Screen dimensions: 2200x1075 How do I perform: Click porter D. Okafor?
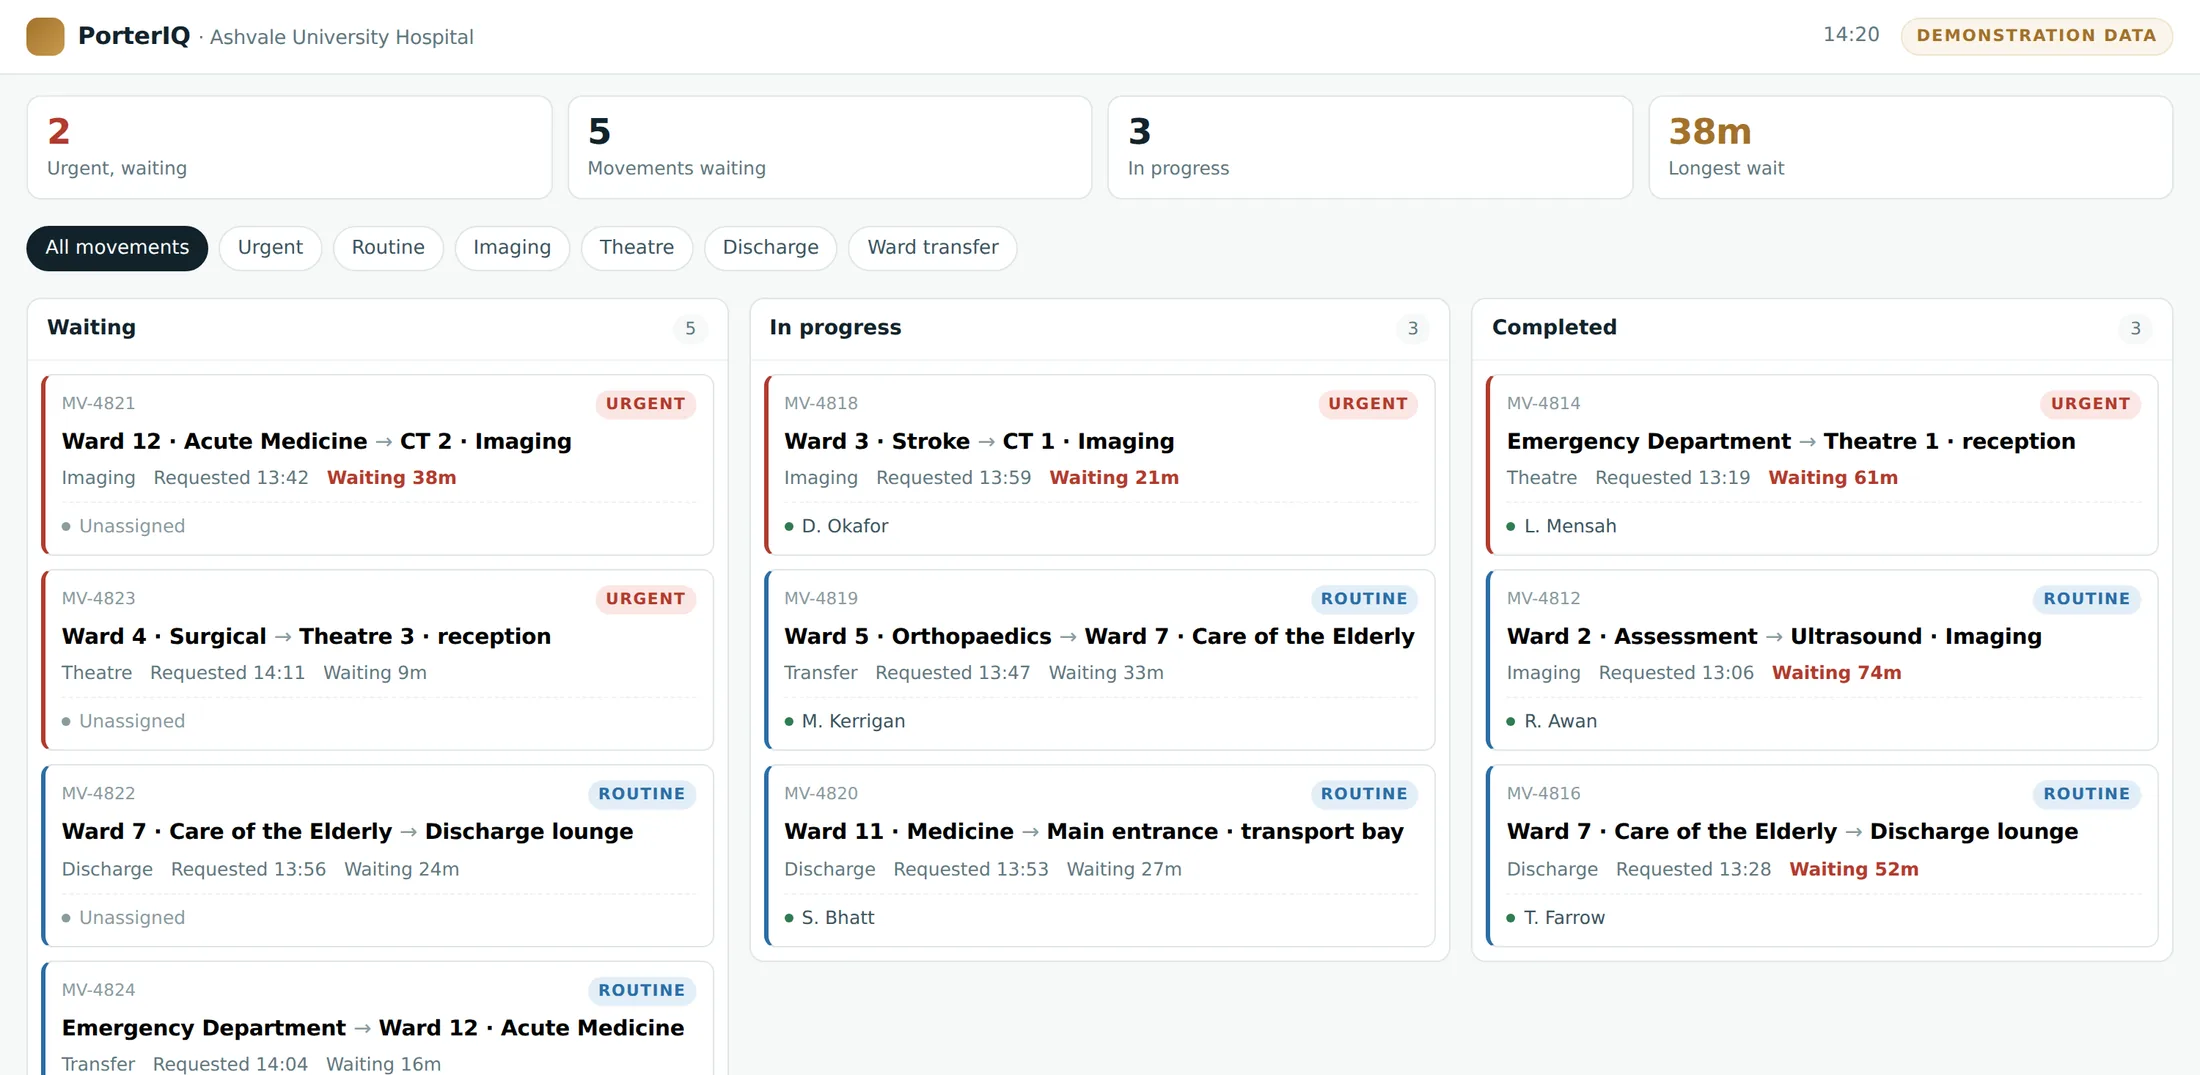point(844,526)
